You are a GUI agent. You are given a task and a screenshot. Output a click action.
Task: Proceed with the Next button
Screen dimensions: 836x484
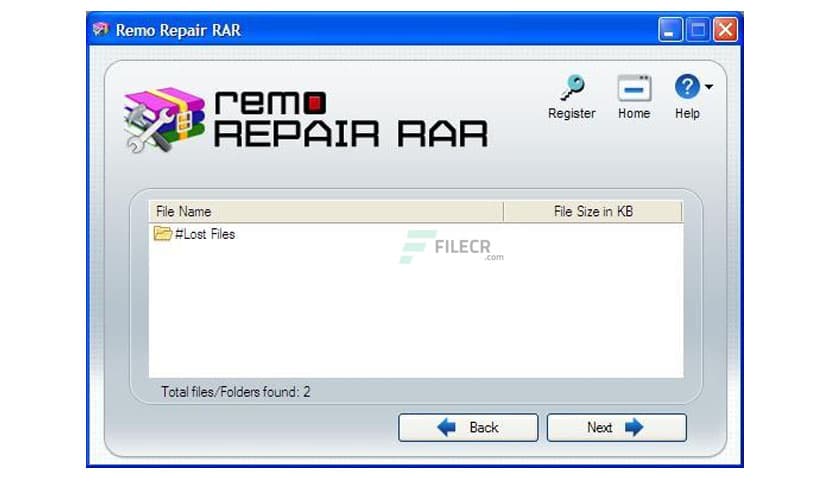click(616, 427)
